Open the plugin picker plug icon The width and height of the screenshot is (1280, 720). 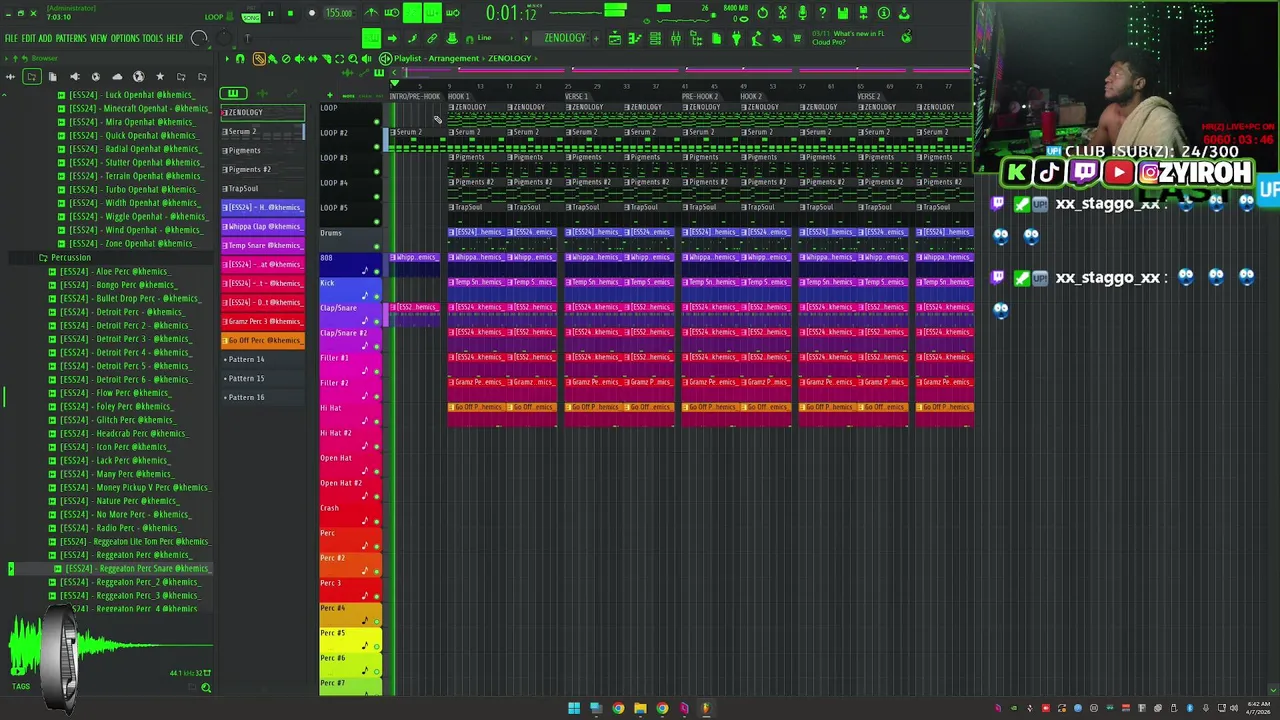[736, 38]
